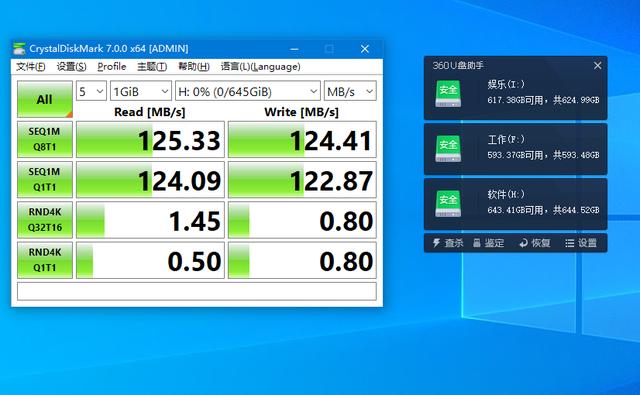Run the SEQ1M Q8T1 test

45,139
